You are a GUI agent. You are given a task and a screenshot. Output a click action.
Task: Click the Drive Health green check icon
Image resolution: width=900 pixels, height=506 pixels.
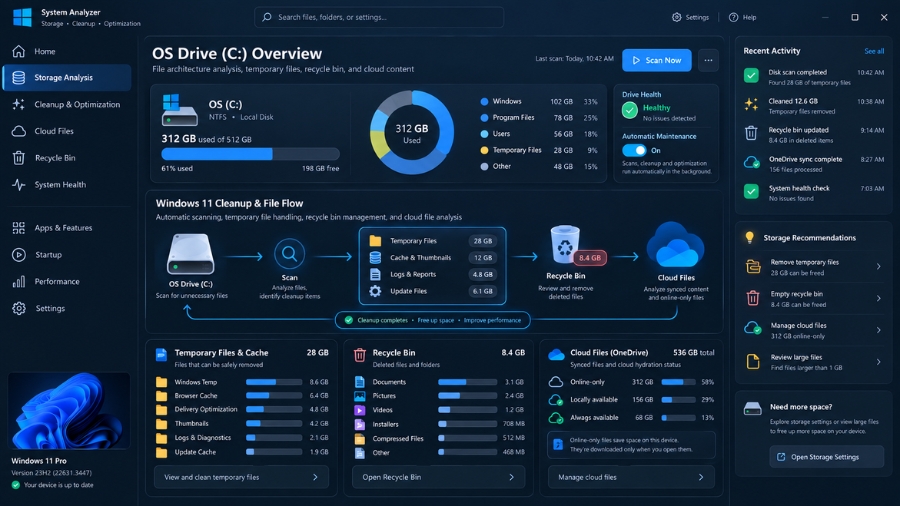630,110
